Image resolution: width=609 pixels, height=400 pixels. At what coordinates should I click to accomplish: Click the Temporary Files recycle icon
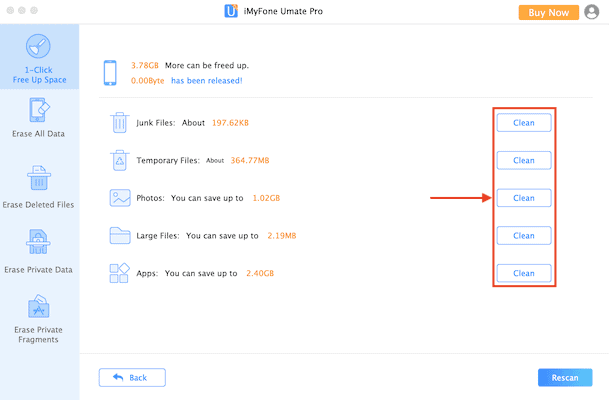(x=120, y=160)
